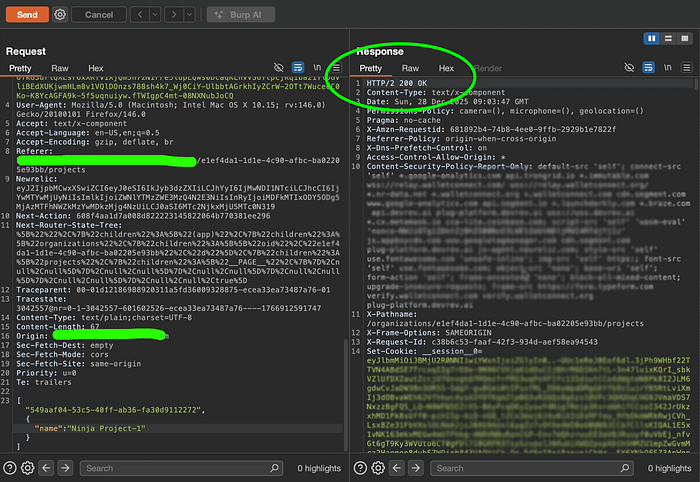Click the Priority: u=0 header line
The height and width of the screenshot is (482, 700).
(46, 373)
